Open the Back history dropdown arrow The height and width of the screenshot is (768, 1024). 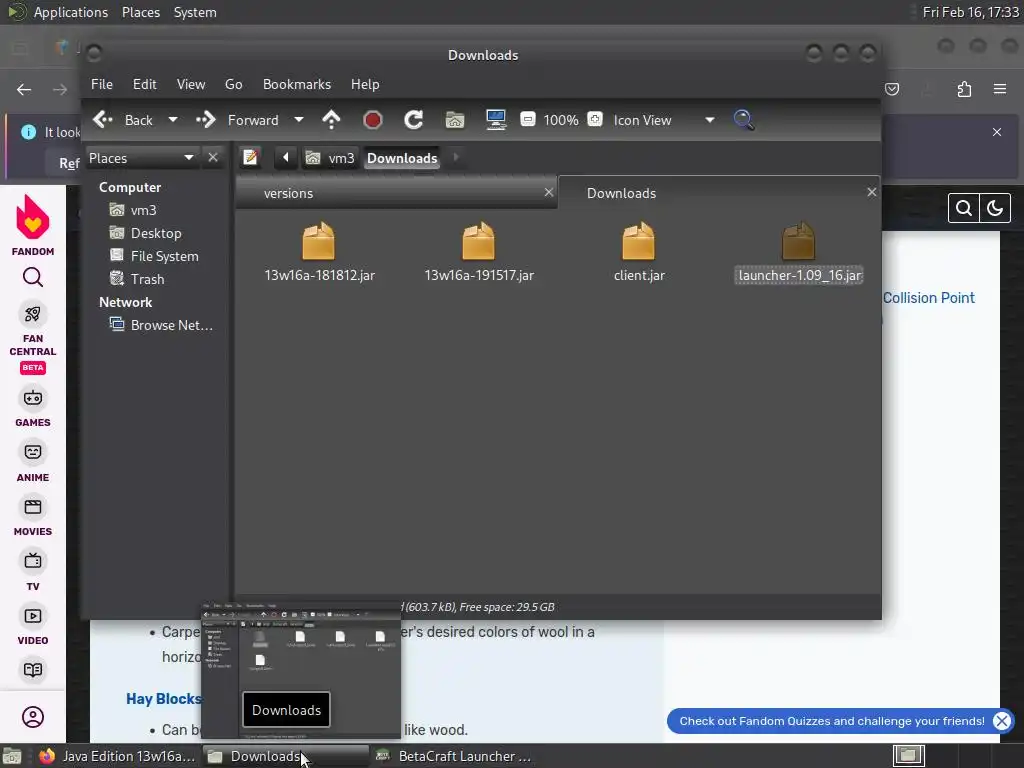coord(172,120)
